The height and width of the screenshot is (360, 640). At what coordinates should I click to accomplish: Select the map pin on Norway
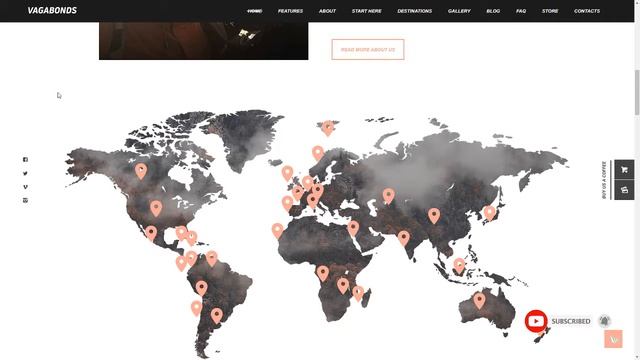click(318, 153)
